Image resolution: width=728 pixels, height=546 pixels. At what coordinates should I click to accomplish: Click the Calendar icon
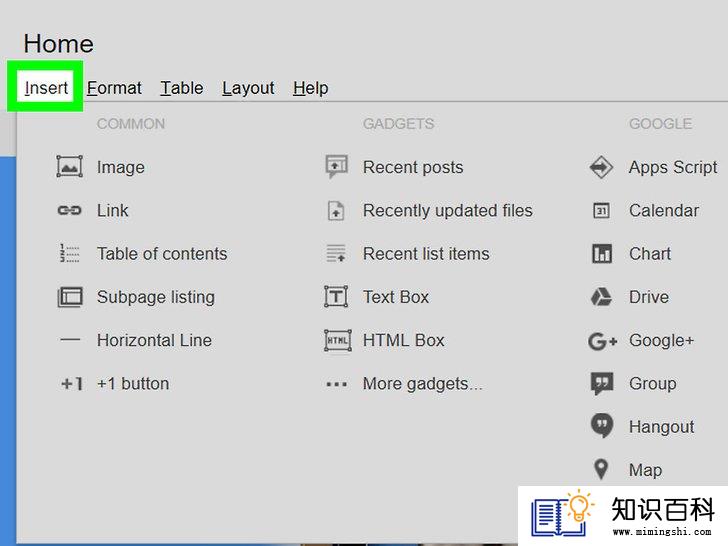coord(602,210)
